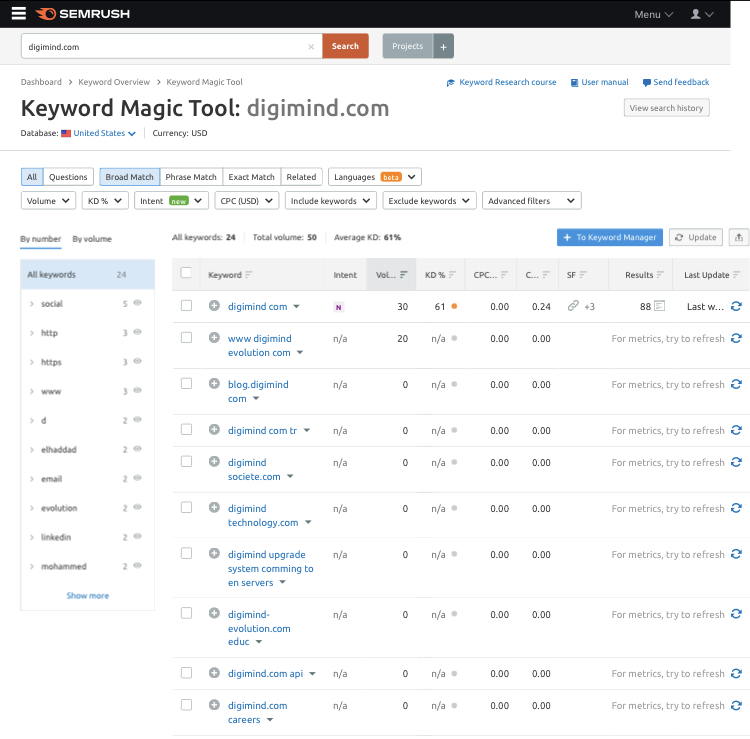Add blog.digimind com with plus icon
This screenshot has height=739, width=750.
tap(214, 384)
